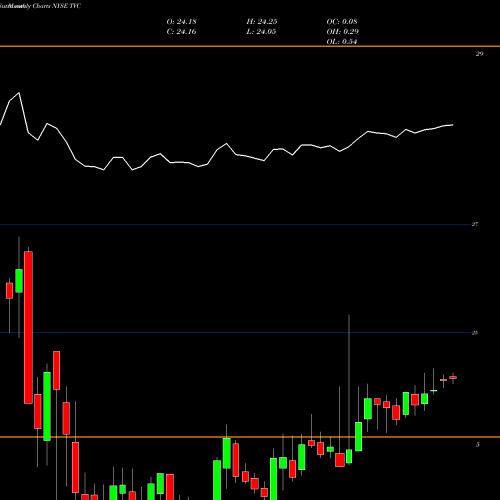Click the '29' price axis label
Image resolution: width=500 pixels, height=500 pixels.
click(479, 54)
